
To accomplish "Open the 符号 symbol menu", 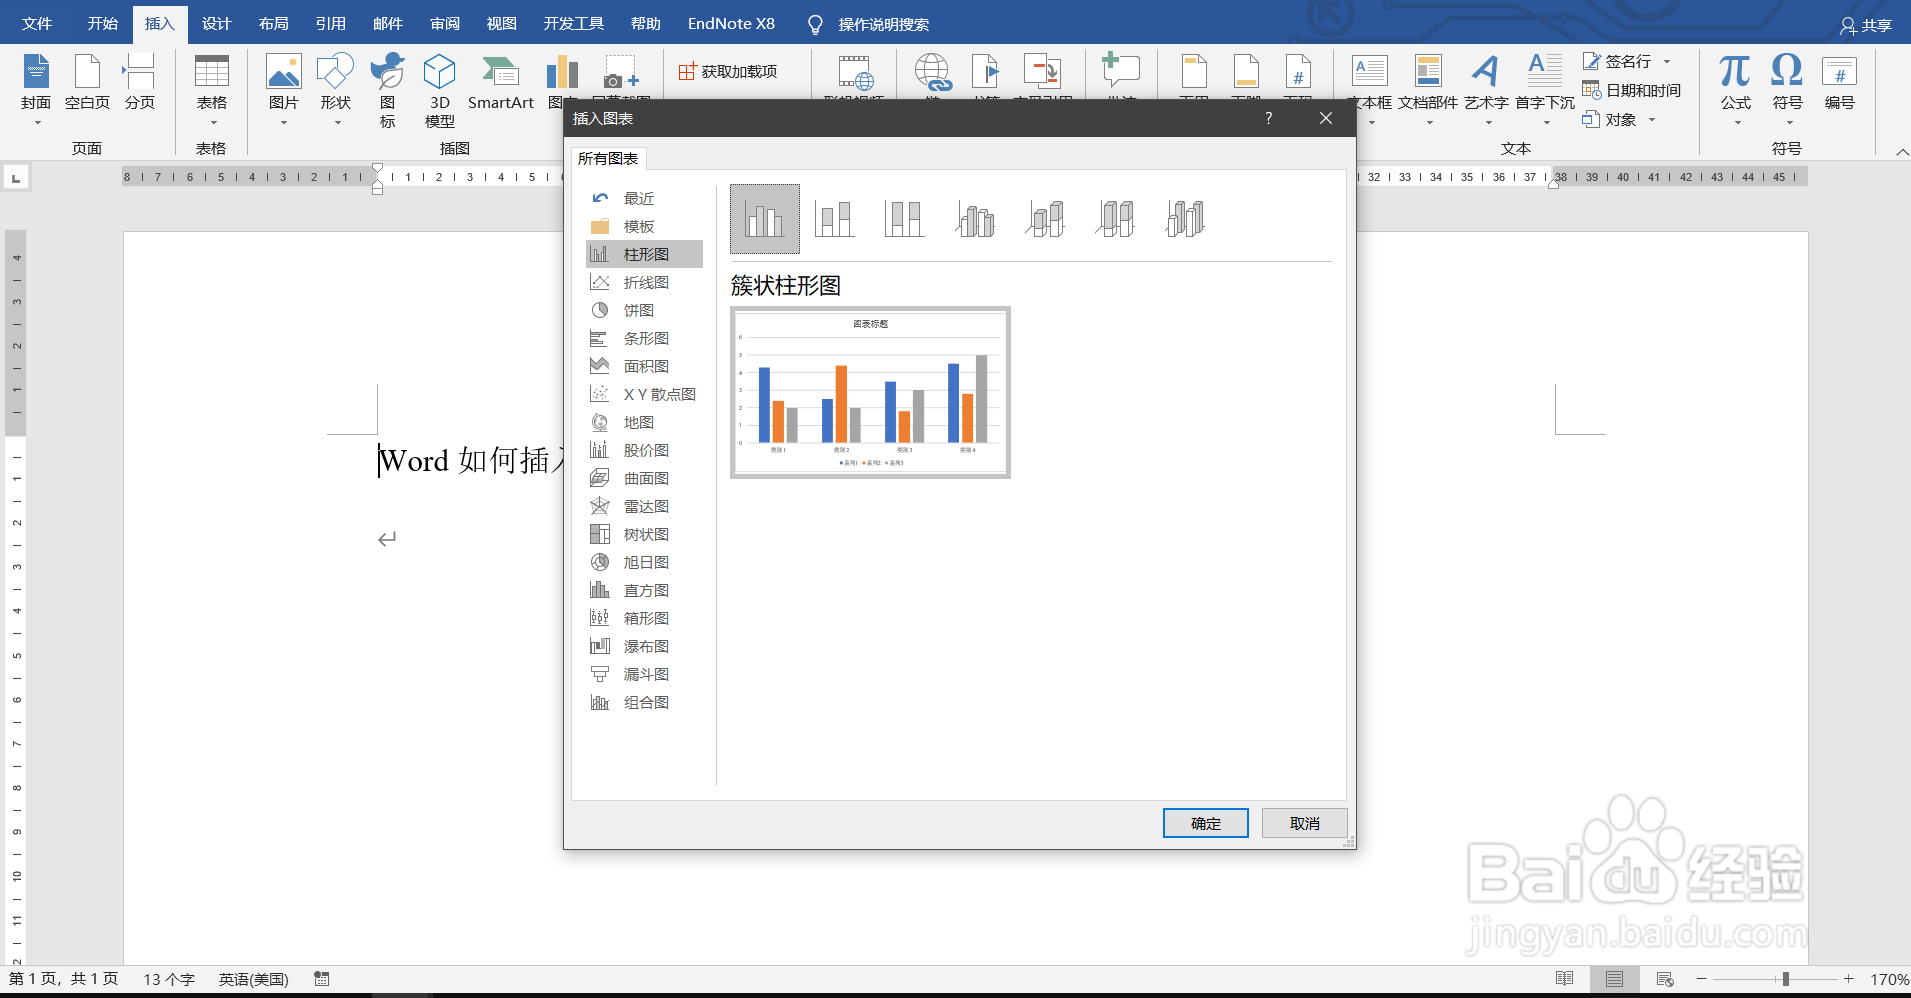I will (1787, 90).
